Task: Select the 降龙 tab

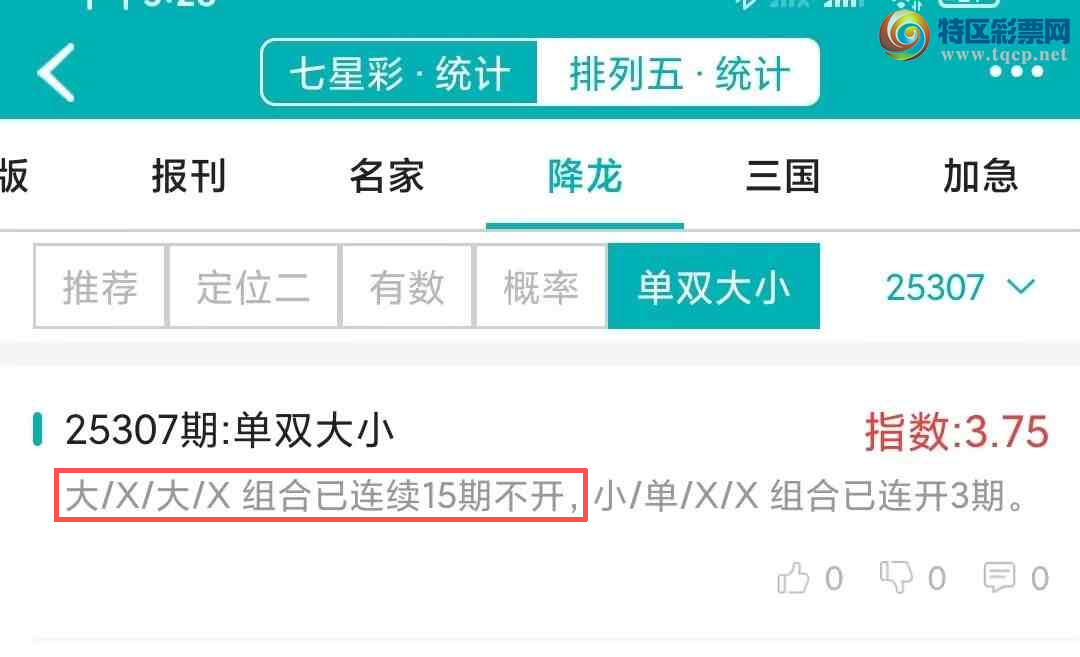Action: pos(585,176)
